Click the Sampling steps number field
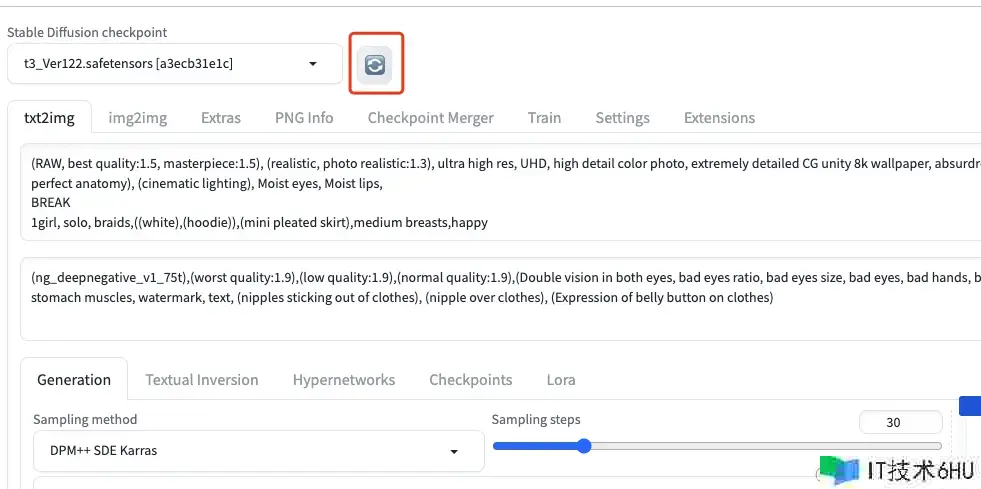Viewport: 981px width, 489px height. click(899, 422)
